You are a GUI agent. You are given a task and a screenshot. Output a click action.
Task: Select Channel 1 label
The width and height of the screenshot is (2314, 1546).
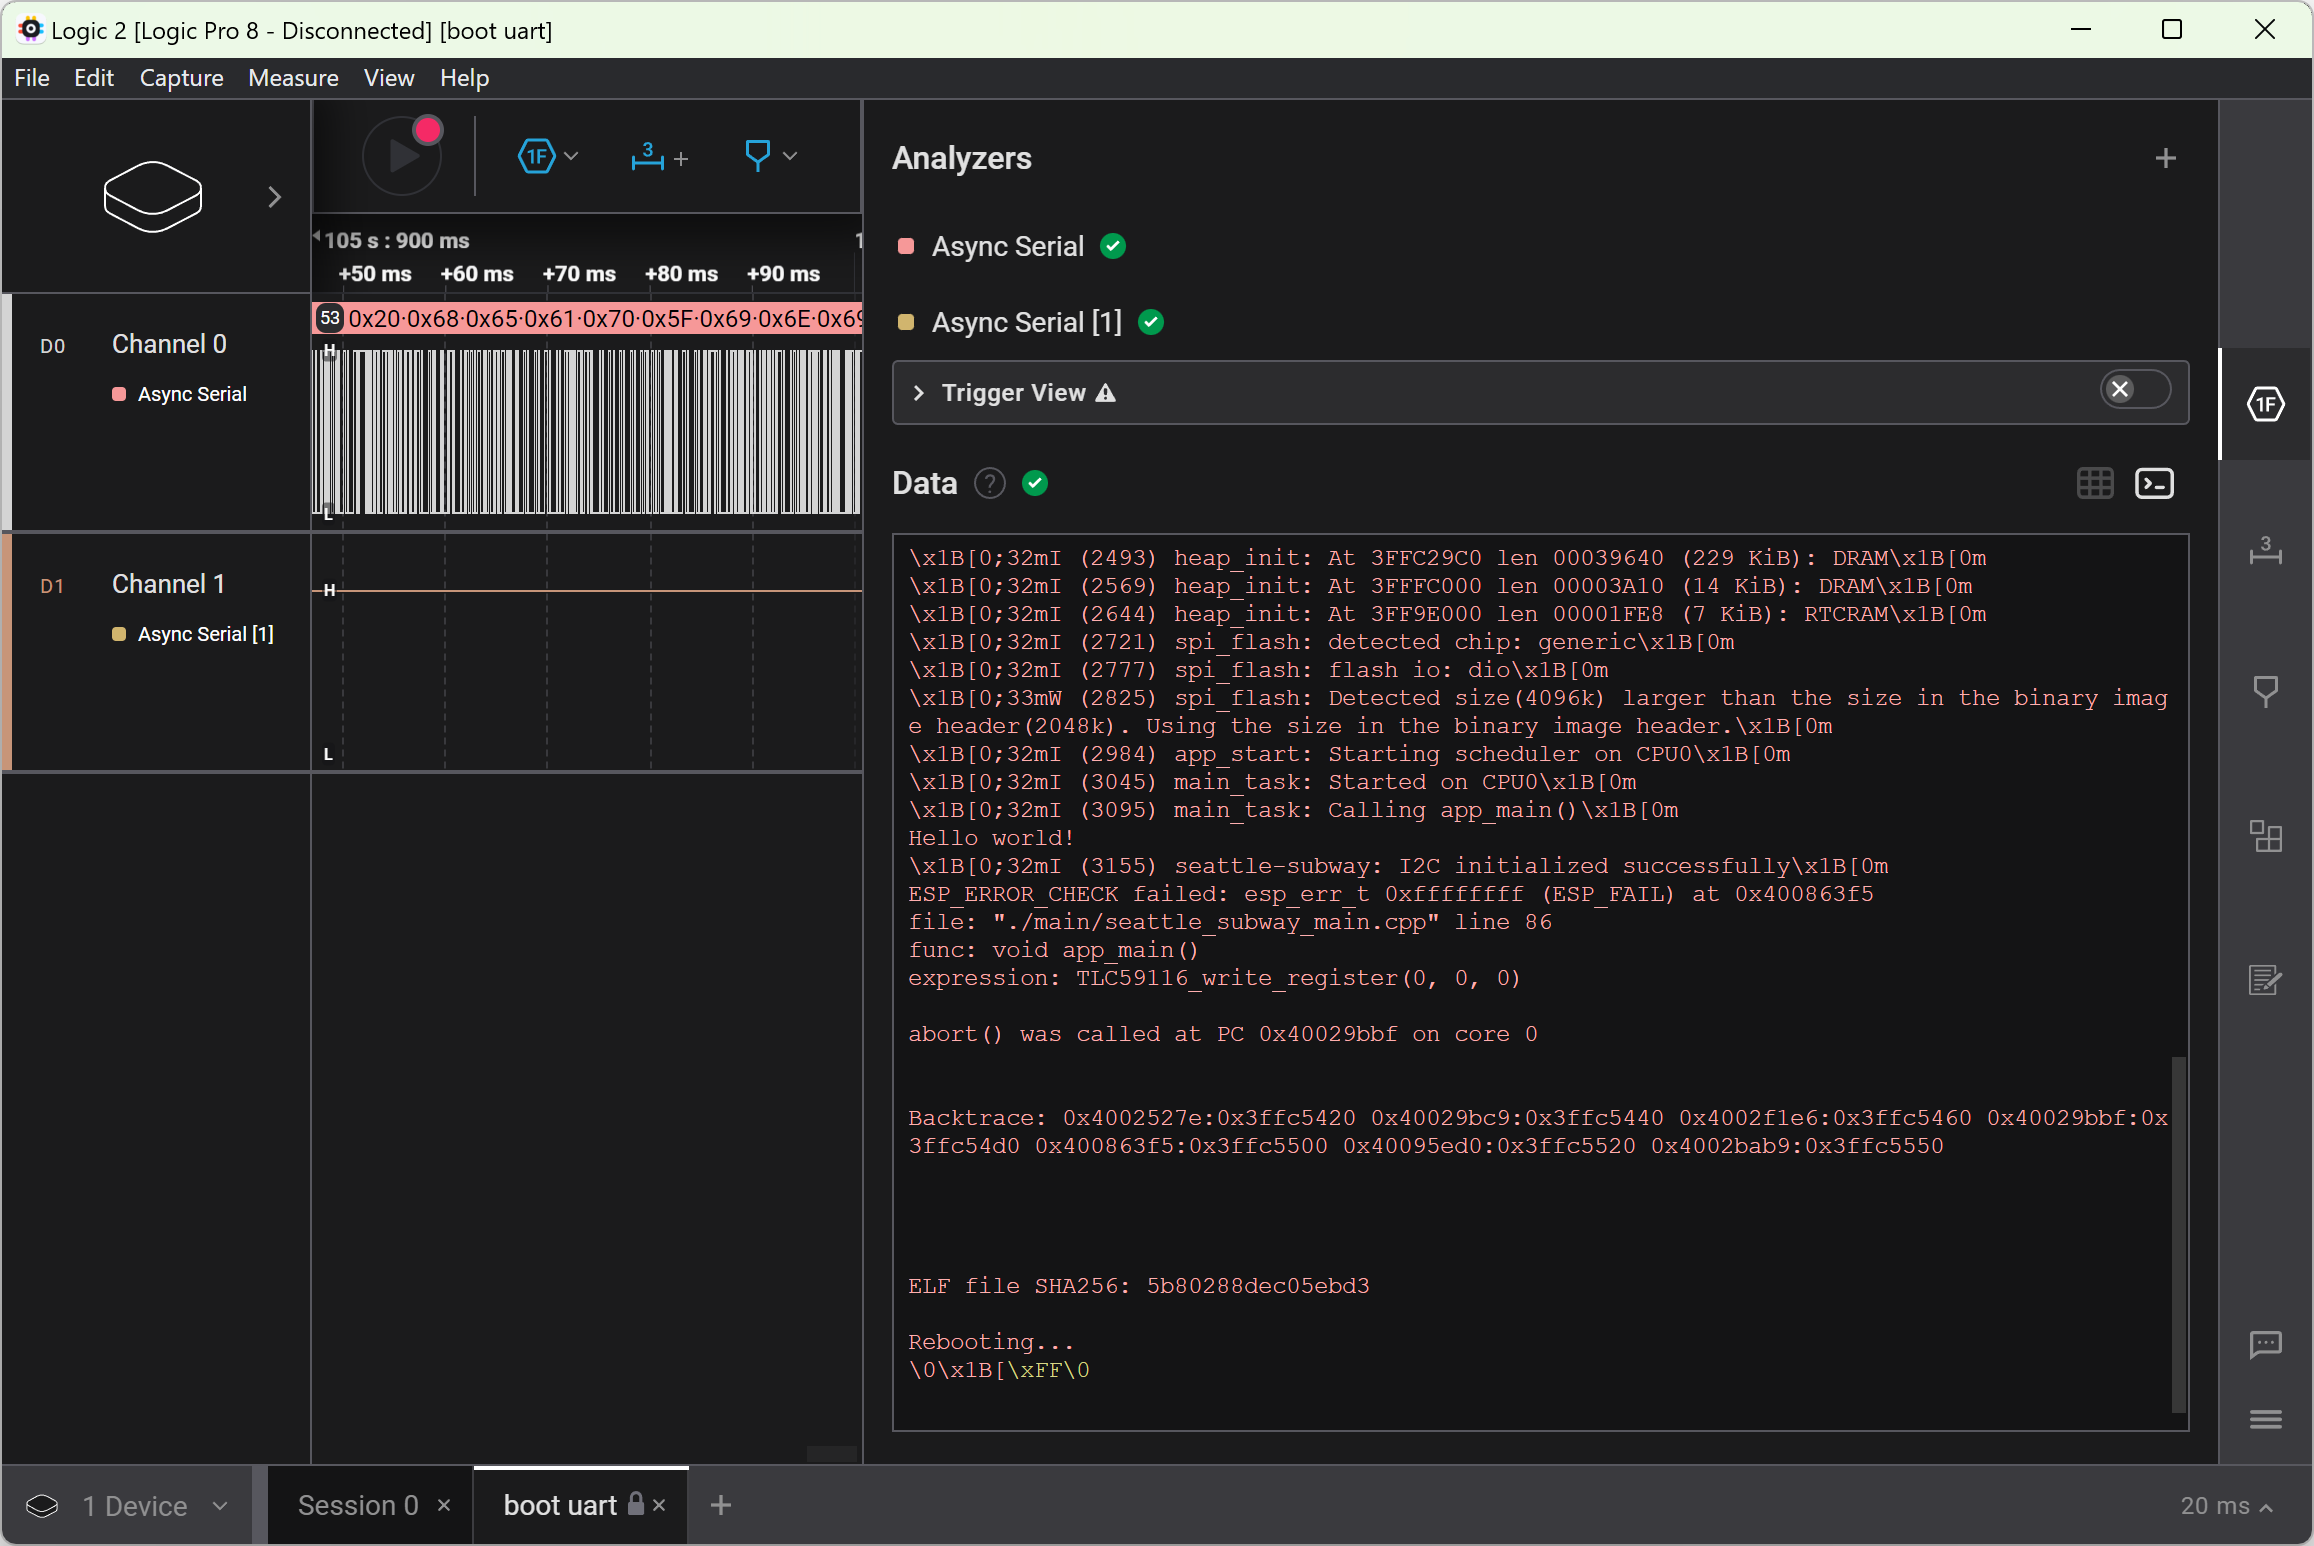click(x=168, y=584)
